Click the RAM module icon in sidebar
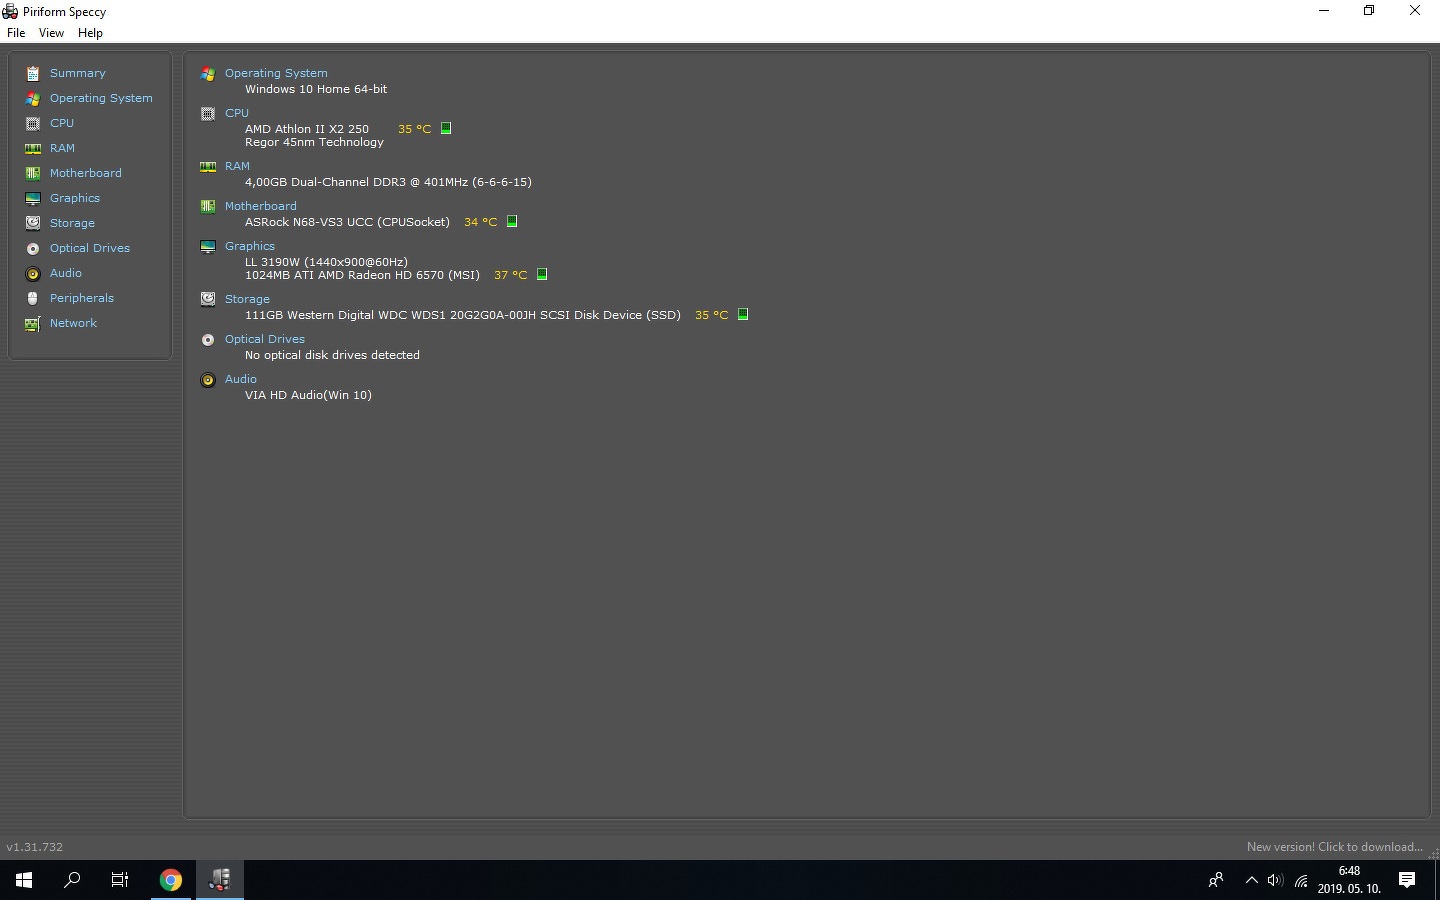The height and width of the screenshot is (900, 1440). point(33,148)
